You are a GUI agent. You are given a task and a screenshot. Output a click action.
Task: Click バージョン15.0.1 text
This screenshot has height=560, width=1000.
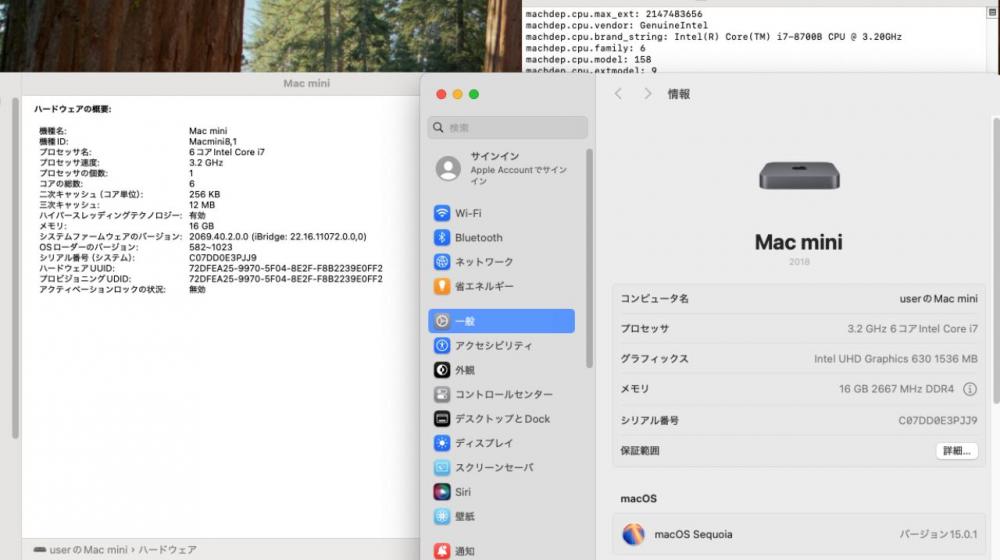(938, 534)
